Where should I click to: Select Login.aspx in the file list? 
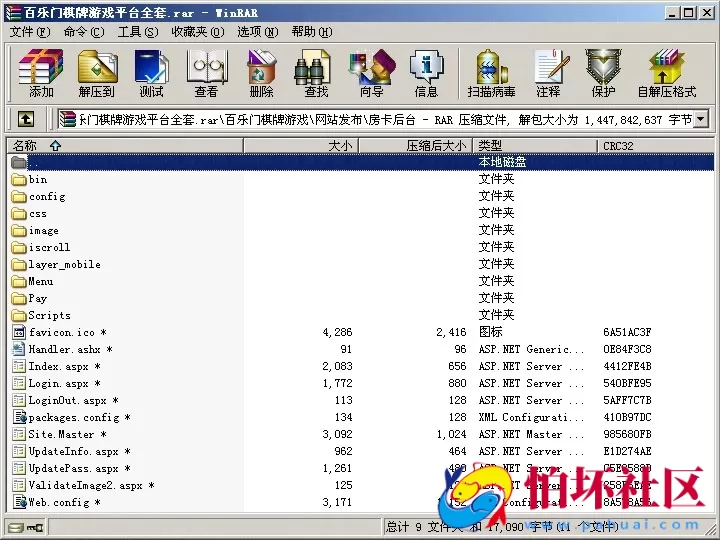[x=56, y=383]
